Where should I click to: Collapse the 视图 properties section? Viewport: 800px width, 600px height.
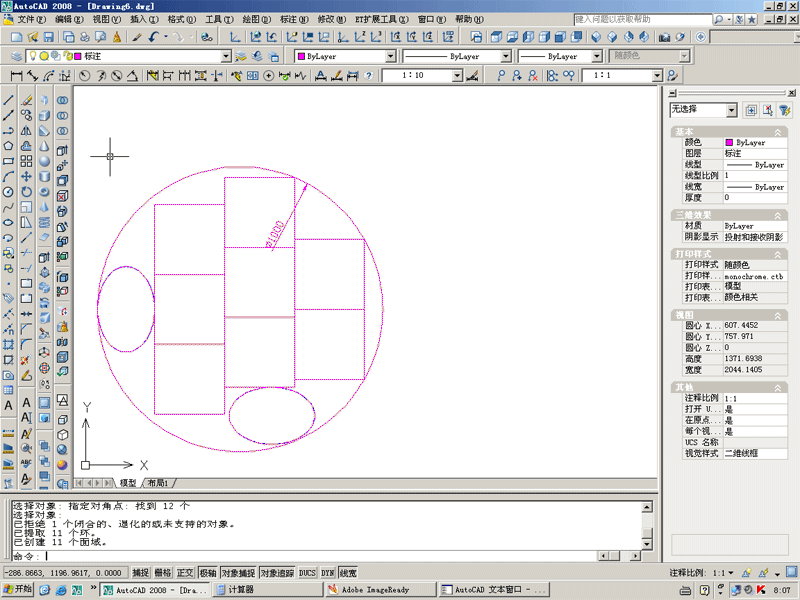click(778, 315)
